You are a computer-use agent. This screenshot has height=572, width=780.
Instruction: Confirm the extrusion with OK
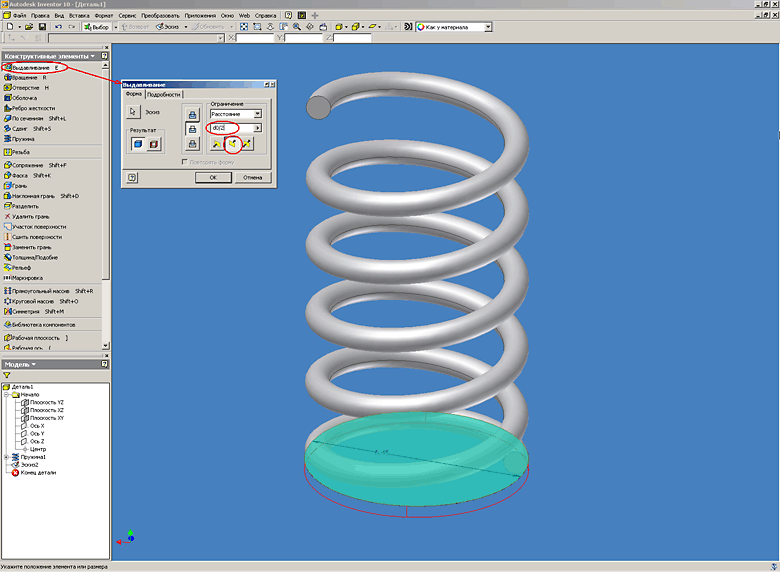[x=213, y=177]
